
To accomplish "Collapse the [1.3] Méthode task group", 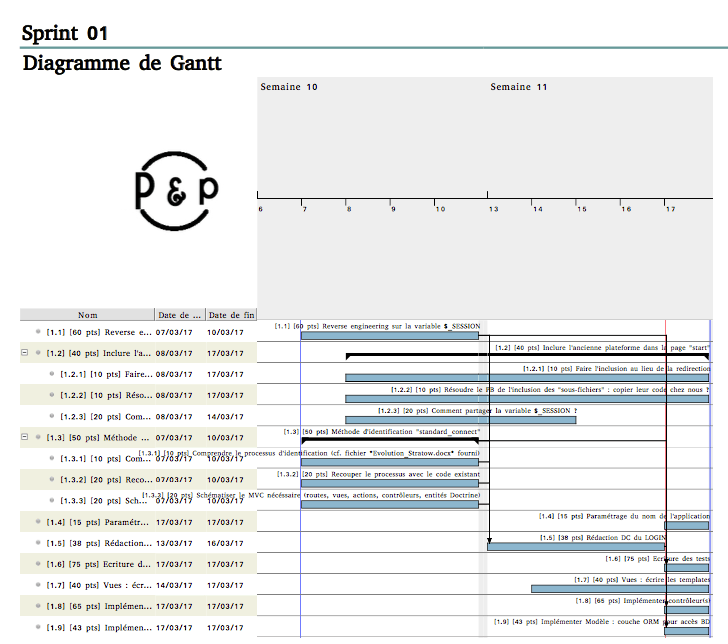I will pos(25,437).
